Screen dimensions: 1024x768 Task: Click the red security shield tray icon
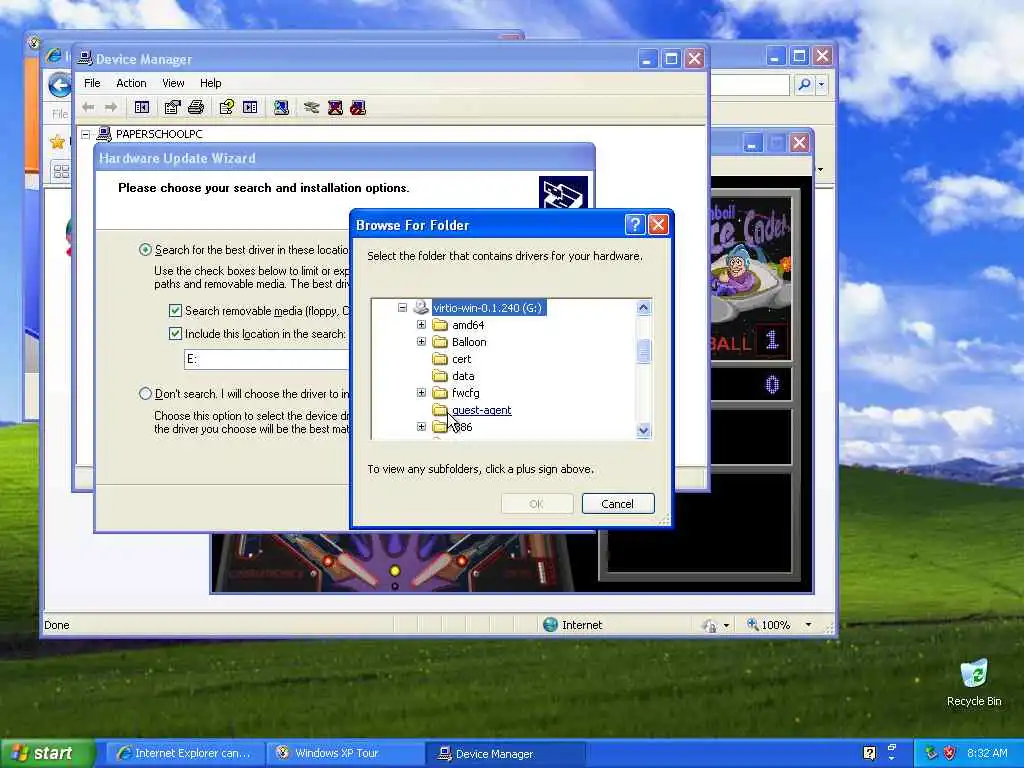pyautogui.click(x=950, y=753)
